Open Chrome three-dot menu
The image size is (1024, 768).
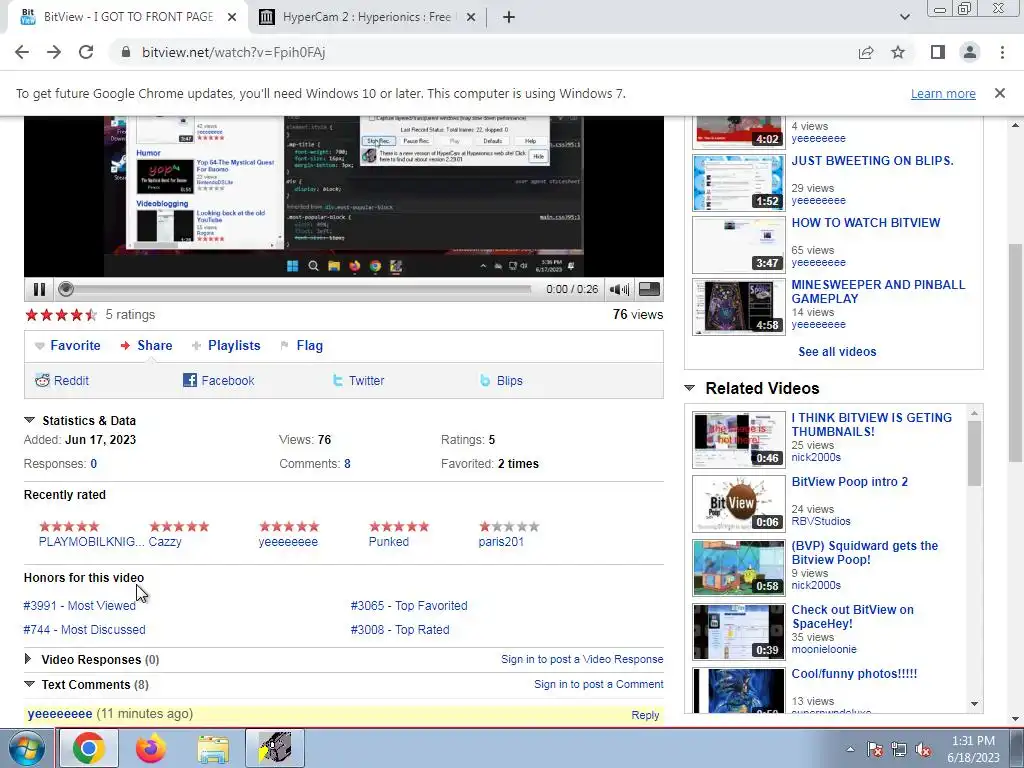pos(1002,52)
